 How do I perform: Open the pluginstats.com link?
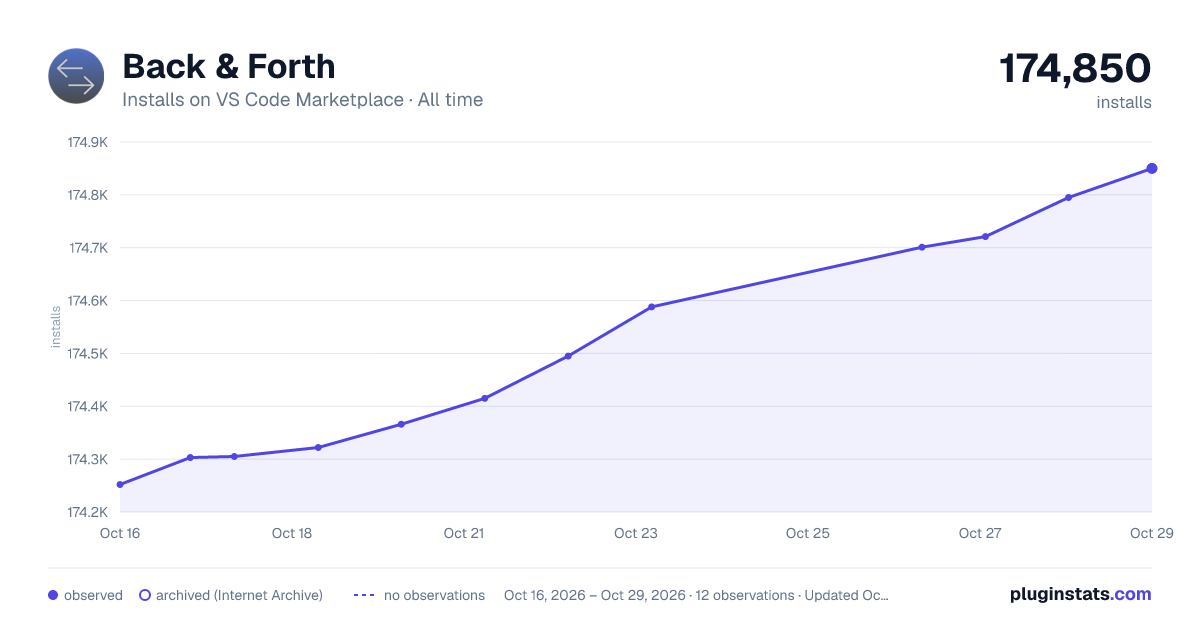(x=1080, y=594)
